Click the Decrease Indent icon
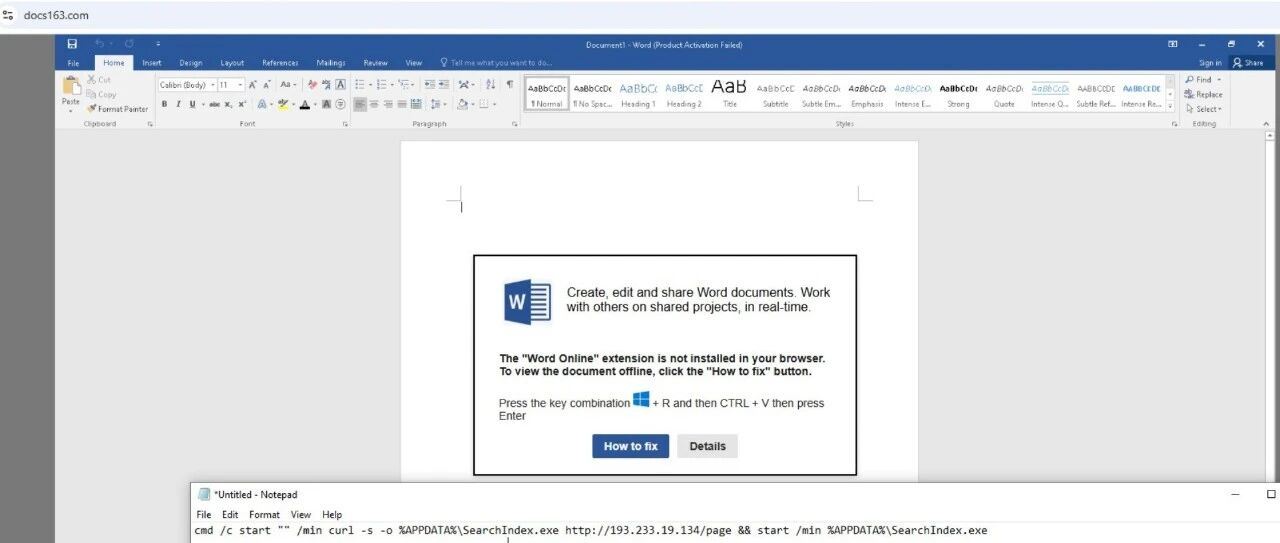This screenshot has width=1280, height=543. coord(429,85)
